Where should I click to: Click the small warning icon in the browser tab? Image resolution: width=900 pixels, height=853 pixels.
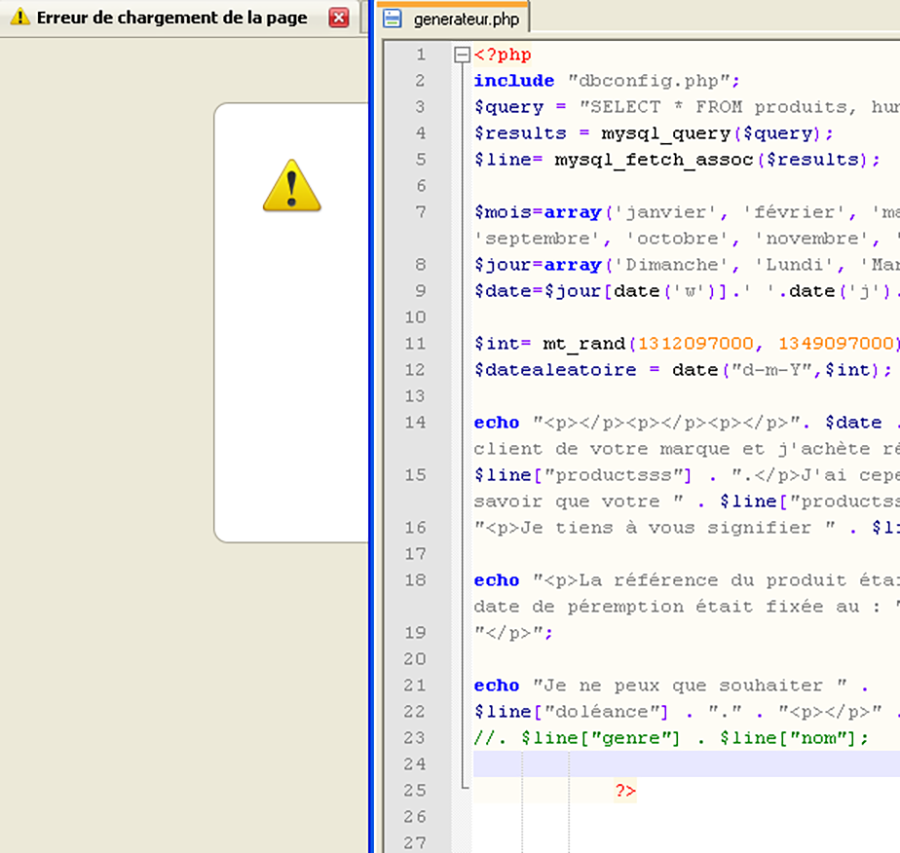20,17
